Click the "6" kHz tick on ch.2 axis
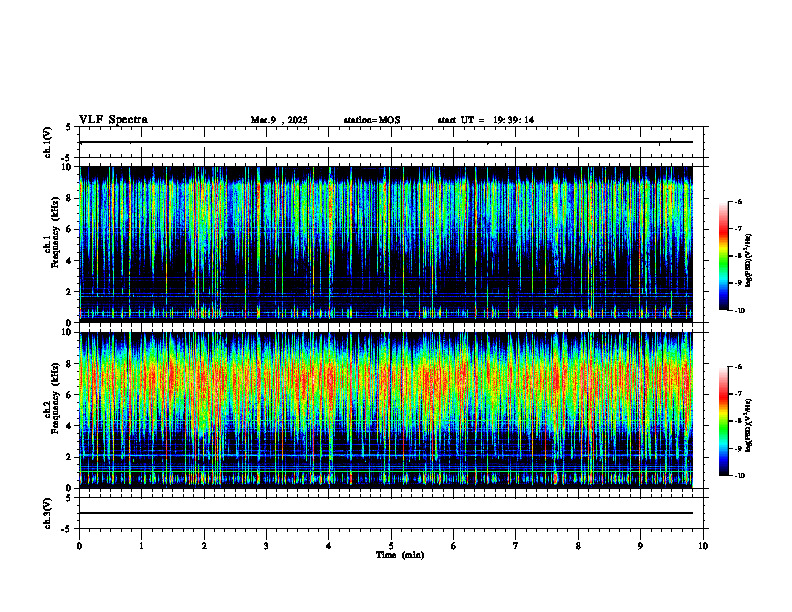 (70, 395)
